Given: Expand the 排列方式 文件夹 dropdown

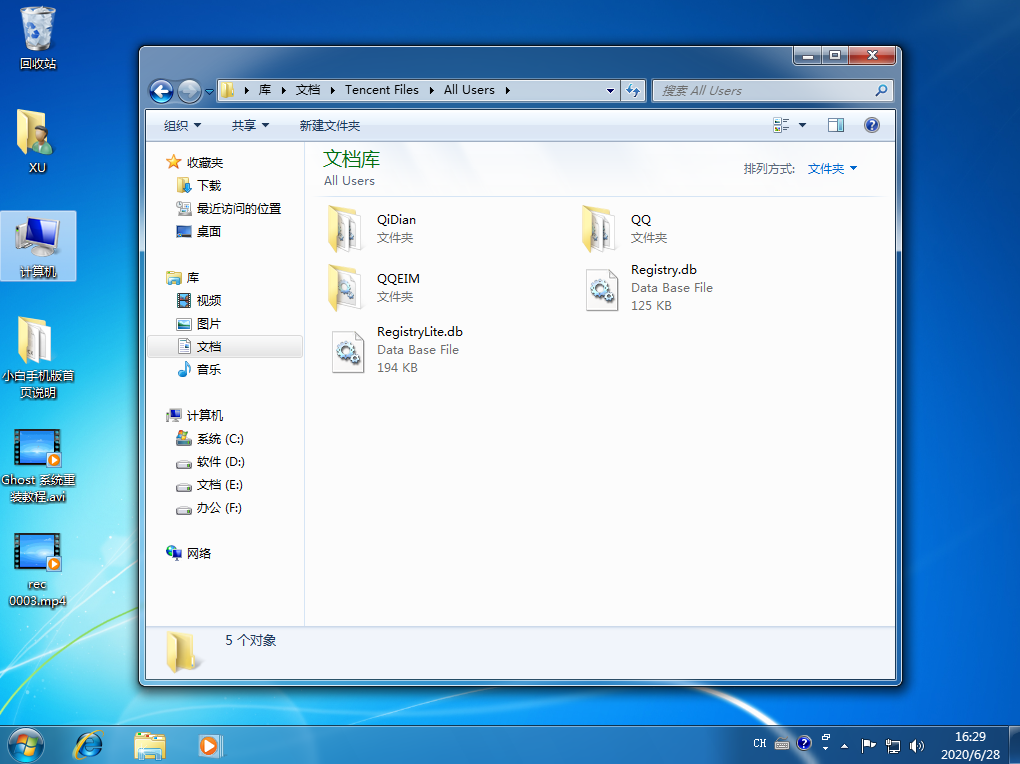Looking at the screenshot, I should 832,169.
